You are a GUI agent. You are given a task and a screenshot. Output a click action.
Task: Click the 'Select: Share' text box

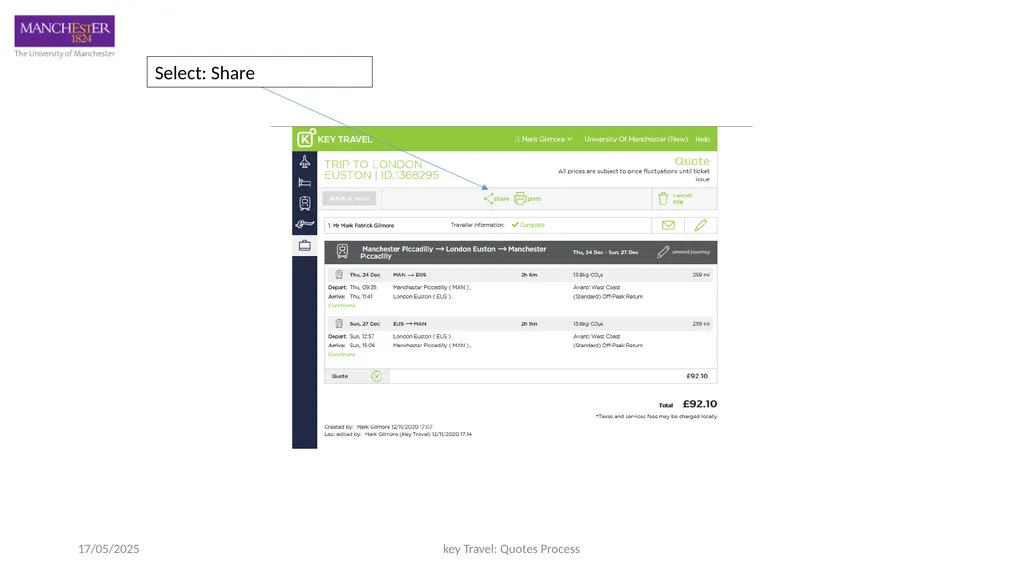click(x=260, y=72)
